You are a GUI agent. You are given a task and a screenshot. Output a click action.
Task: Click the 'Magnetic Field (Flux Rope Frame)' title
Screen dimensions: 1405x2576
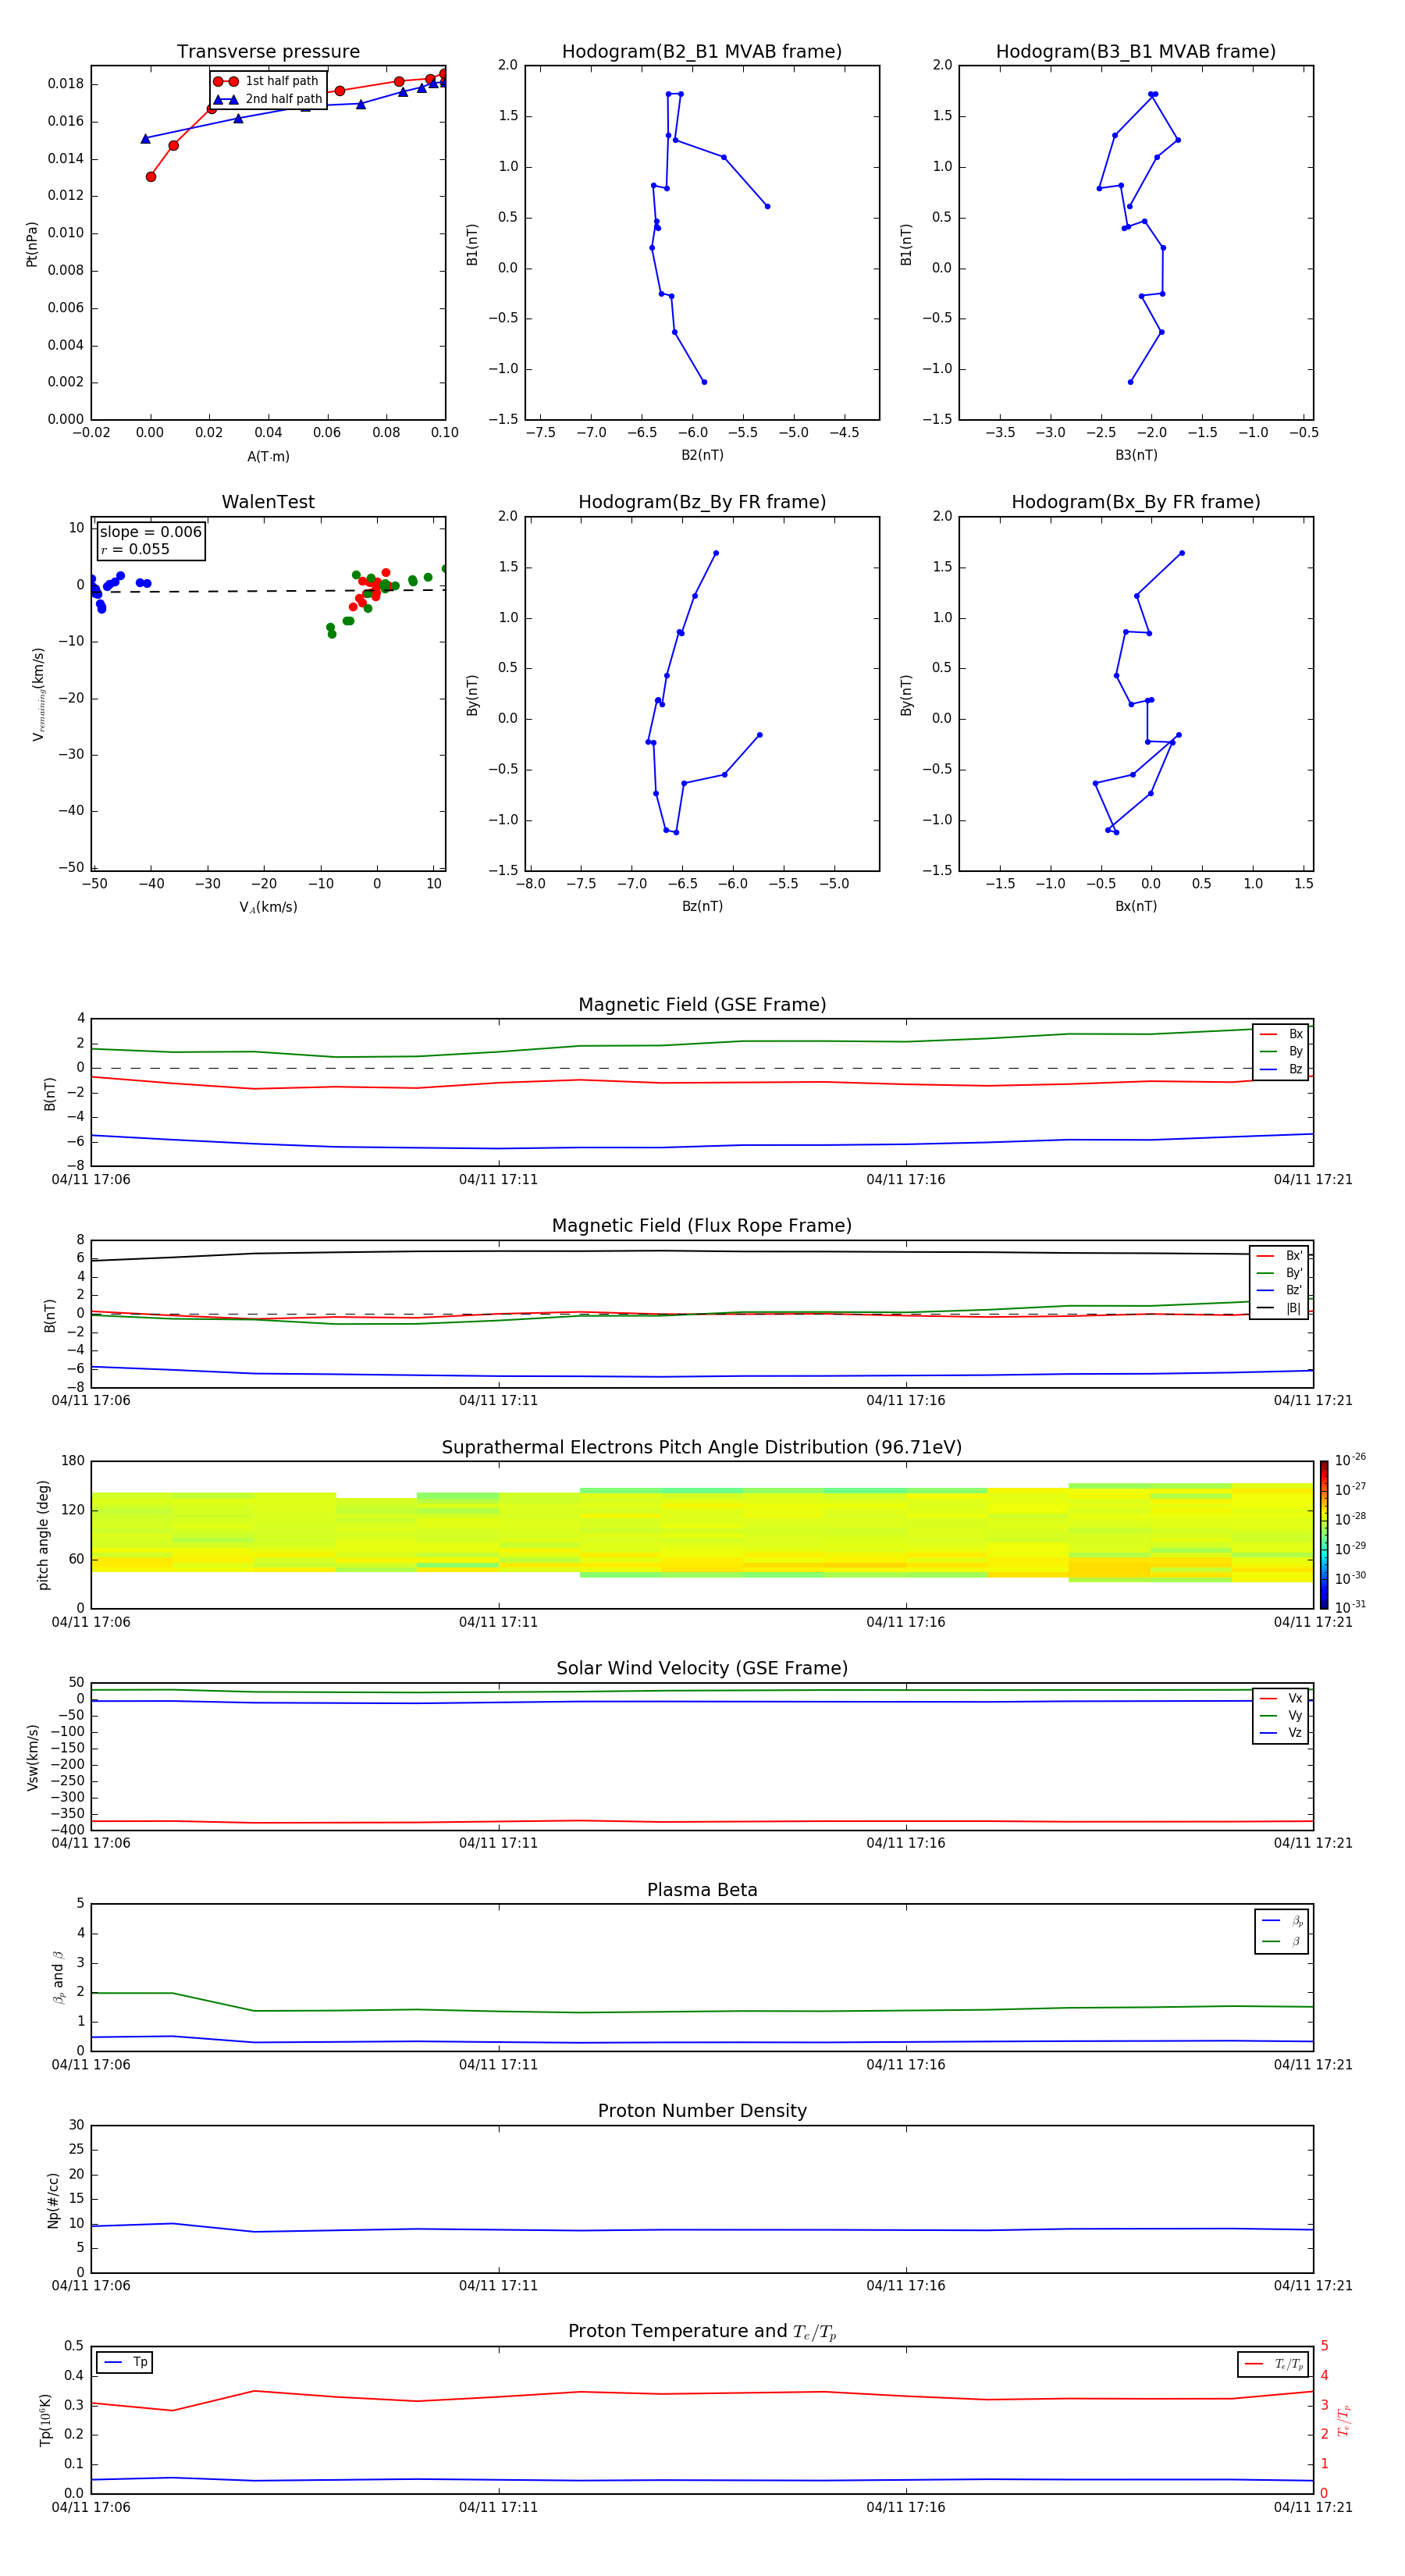click(702, 1226)
